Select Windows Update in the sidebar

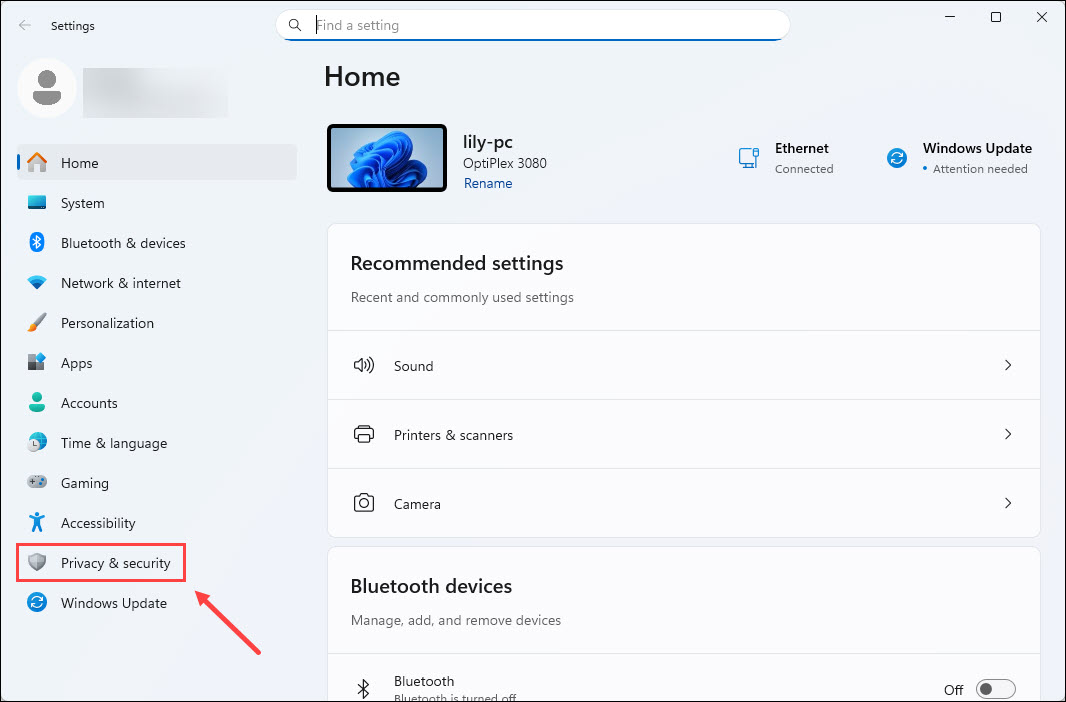pos(113,603)
